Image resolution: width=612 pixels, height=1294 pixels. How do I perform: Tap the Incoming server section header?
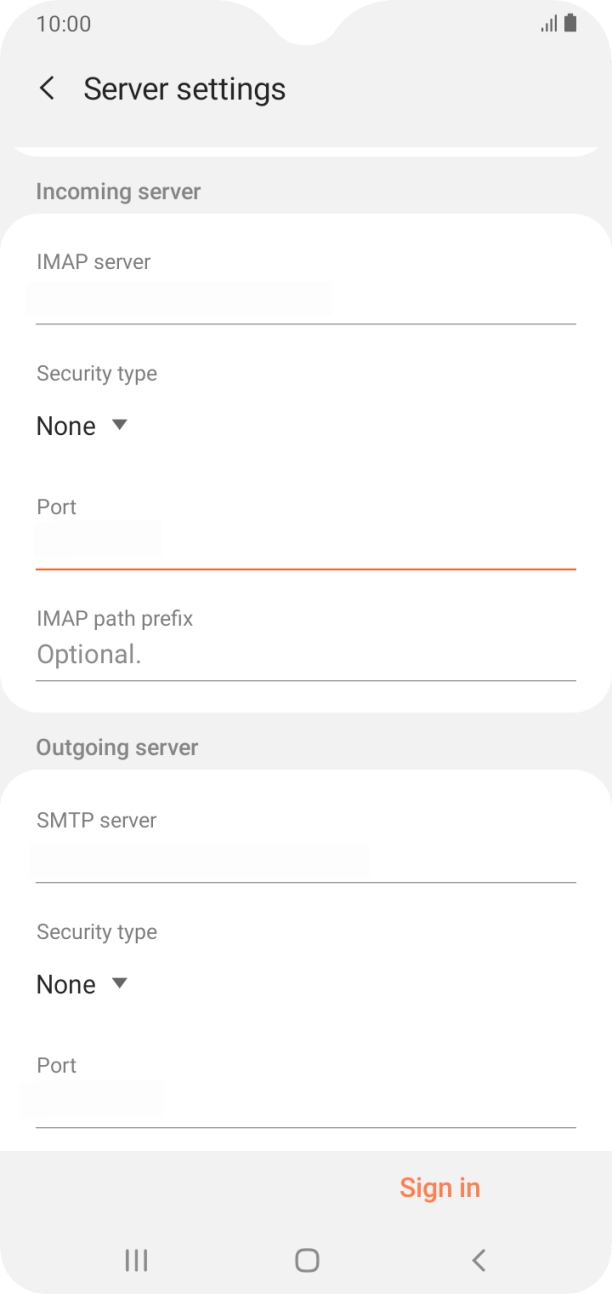tap(118, 191)
